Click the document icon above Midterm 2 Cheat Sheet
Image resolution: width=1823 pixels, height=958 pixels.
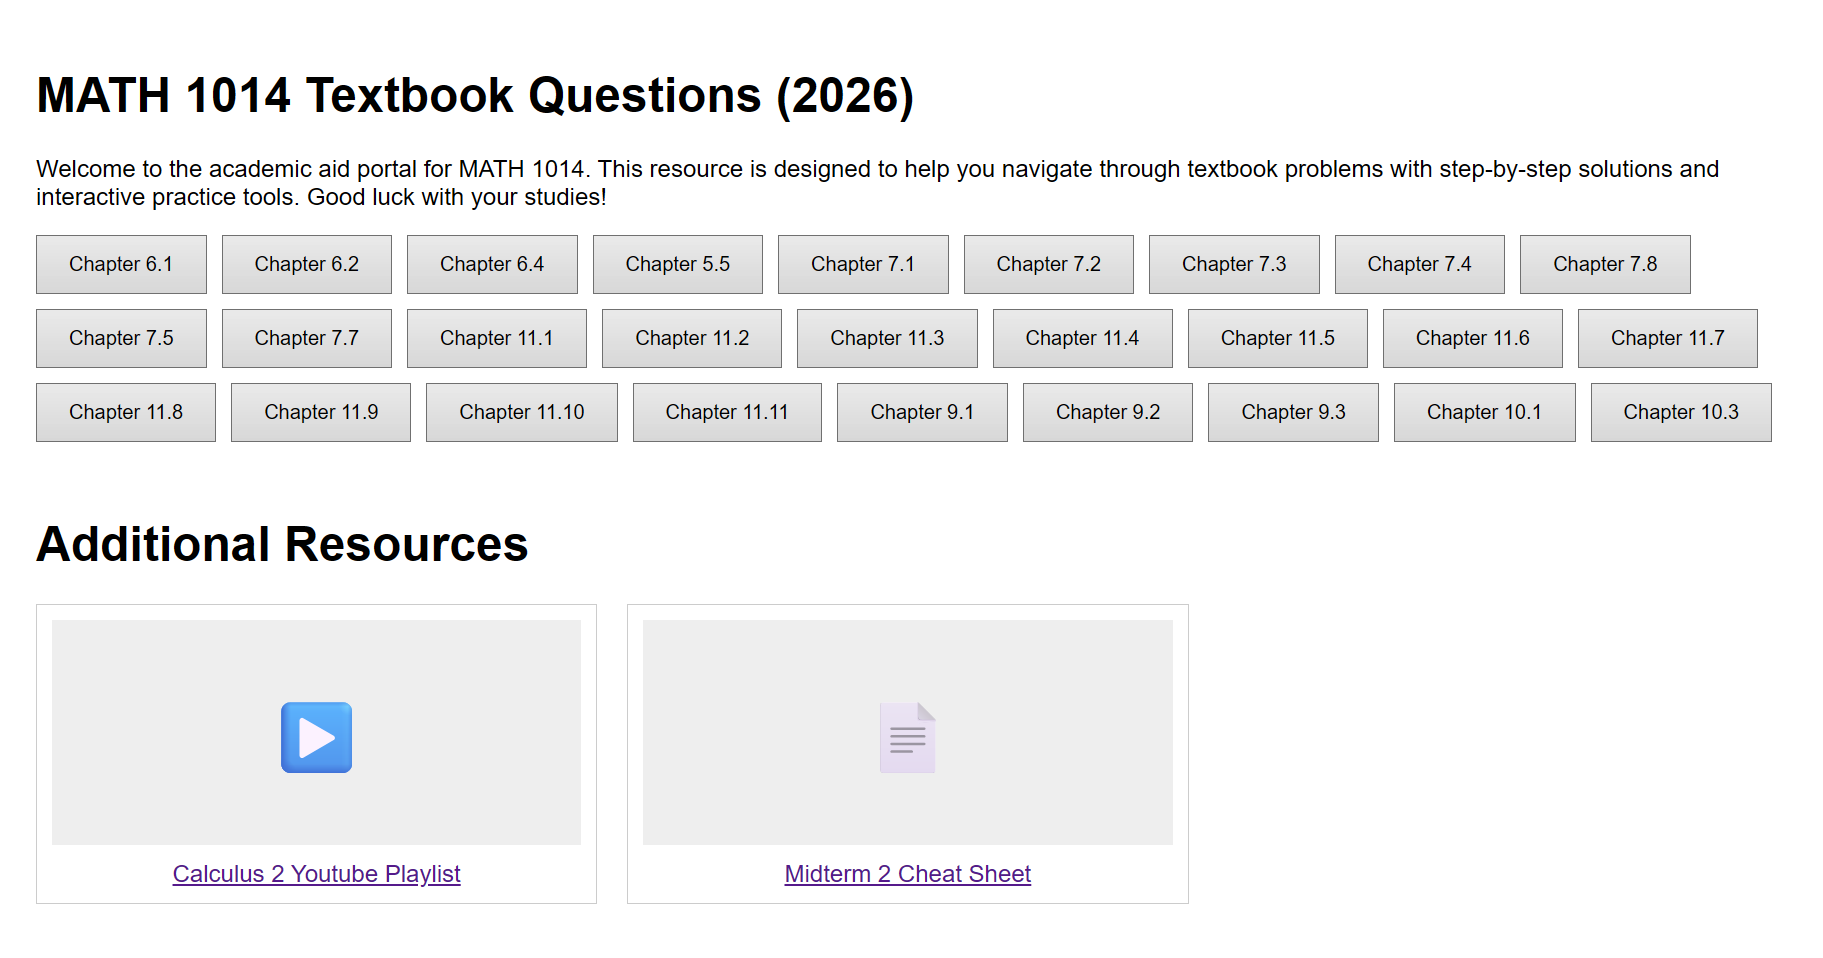point(907,737)
